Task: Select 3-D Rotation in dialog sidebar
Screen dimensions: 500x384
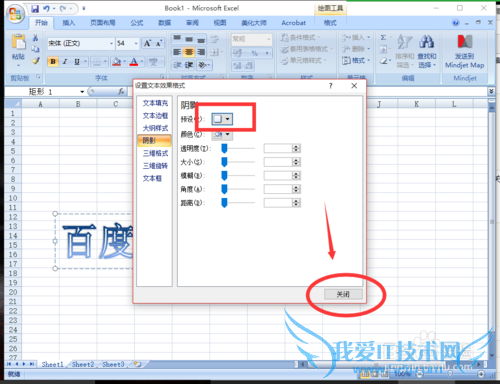Action: pos(155,166)
